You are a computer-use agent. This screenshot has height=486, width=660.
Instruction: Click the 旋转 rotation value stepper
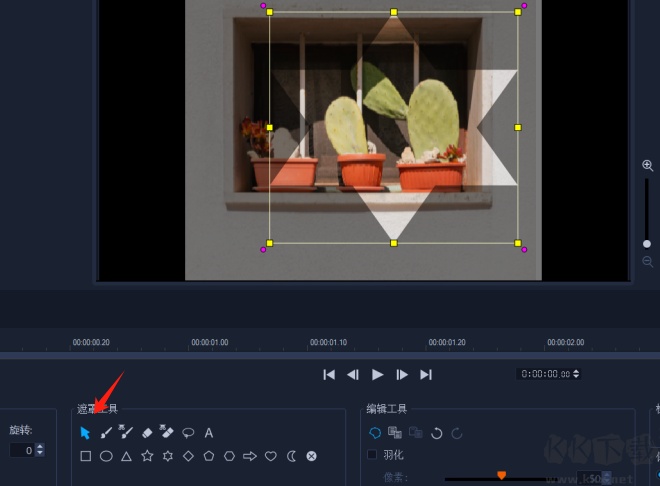click(39, 451)
